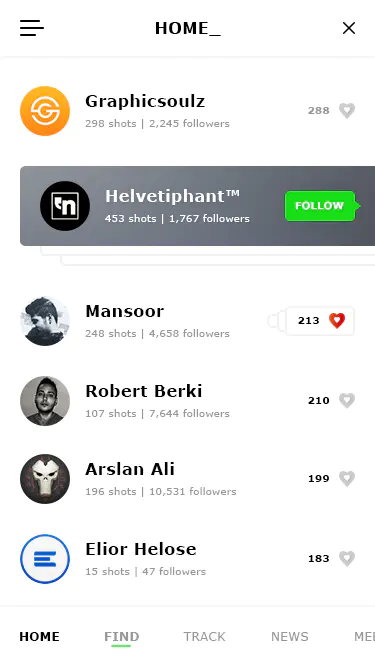Viewport: 375px width, 667px height.
Task: Go to the NEWS tab
Action: (290, 636)
